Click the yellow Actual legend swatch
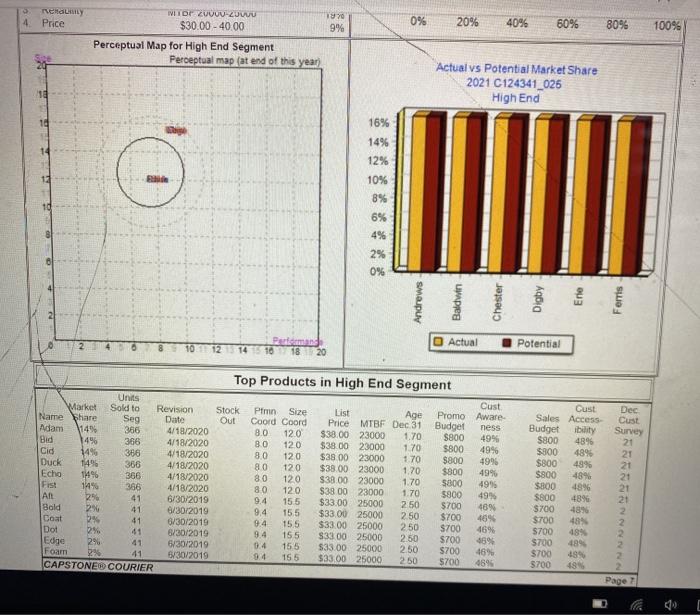Image resolution: width=700 pixels, height=615 pixels. [x=438, y=342]
